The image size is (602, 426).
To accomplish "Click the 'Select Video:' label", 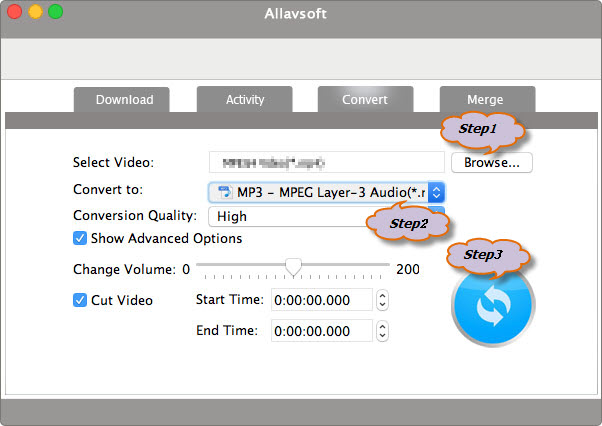I will point(113,162).
